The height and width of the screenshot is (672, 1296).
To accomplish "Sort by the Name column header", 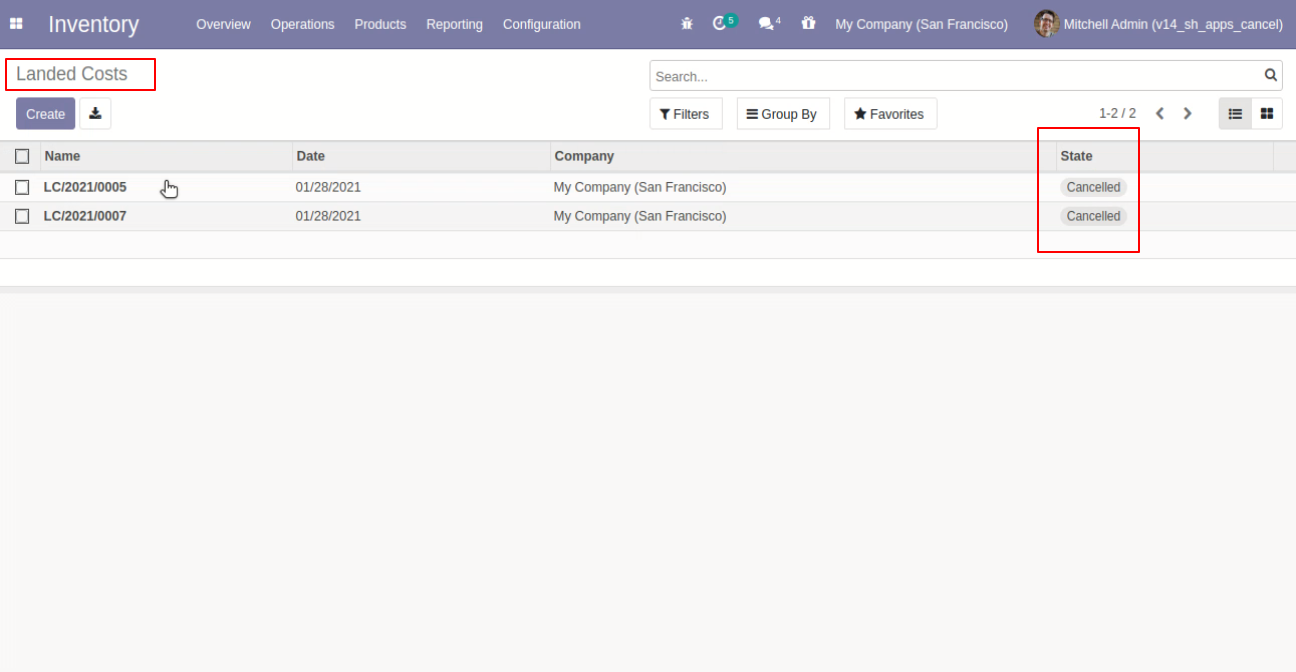I will coord(166,156).
